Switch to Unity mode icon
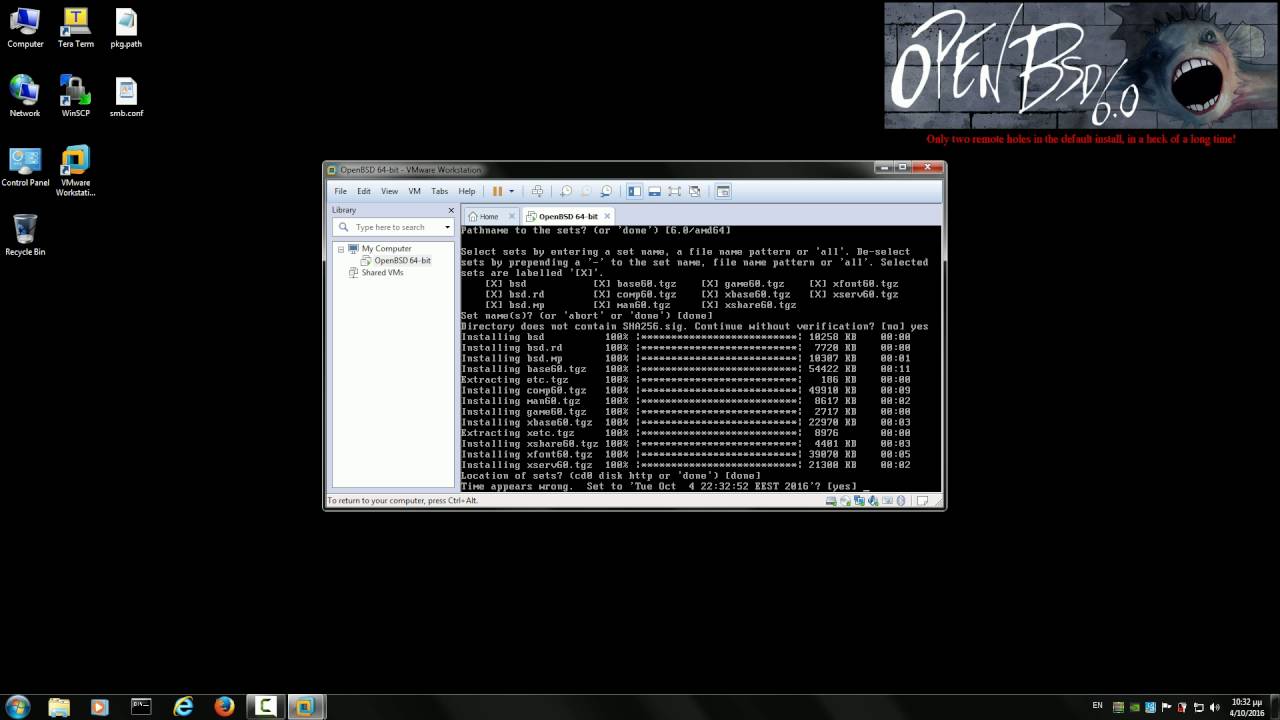Image resolution: width=1280 pixels, height=720 pixels. pos(694,191)
